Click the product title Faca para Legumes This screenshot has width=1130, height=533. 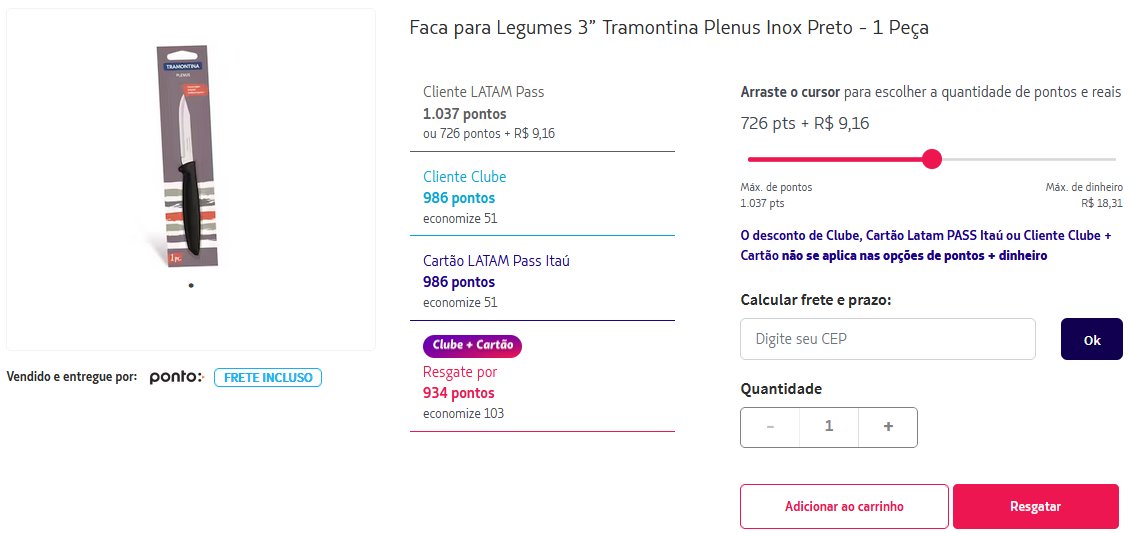pyautogui.click(x=669, y=28)
